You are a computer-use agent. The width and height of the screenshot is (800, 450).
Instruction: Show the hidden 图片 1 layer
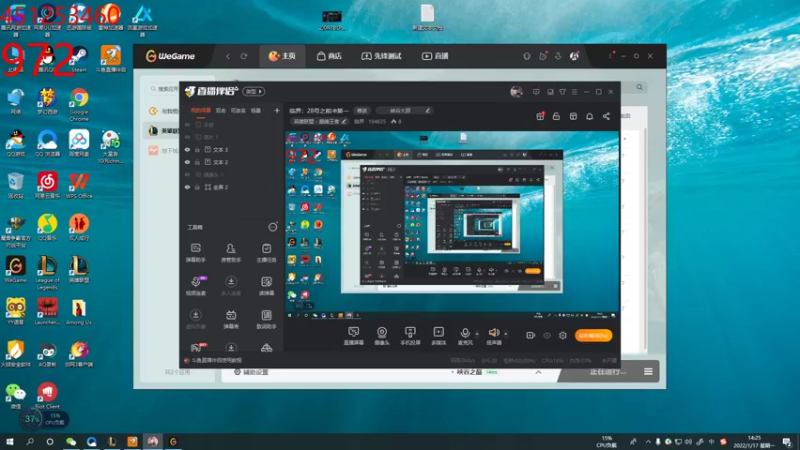tap(187, 137)
